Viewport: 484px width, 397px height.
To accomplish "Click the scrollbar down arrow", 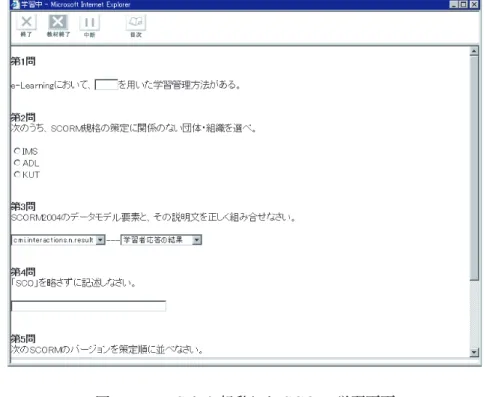I will tap(474, 352).
